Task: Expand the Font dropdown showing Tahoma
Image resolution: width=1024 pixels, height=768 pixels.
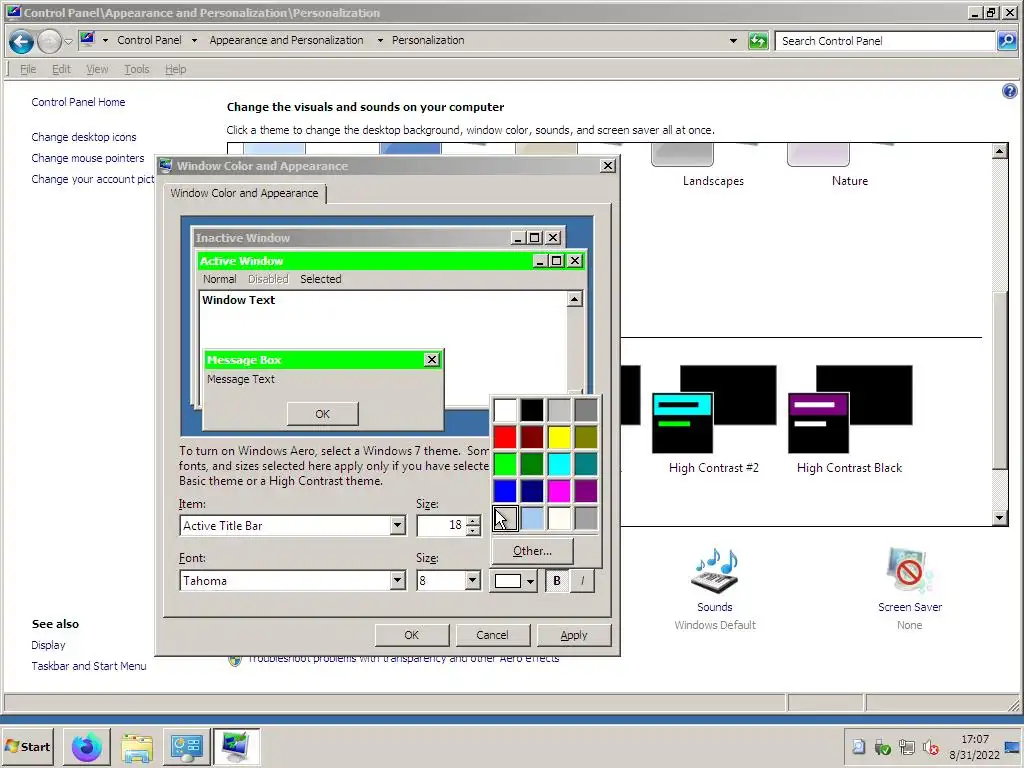Action: pyautogui.click(x=397, y=581)
